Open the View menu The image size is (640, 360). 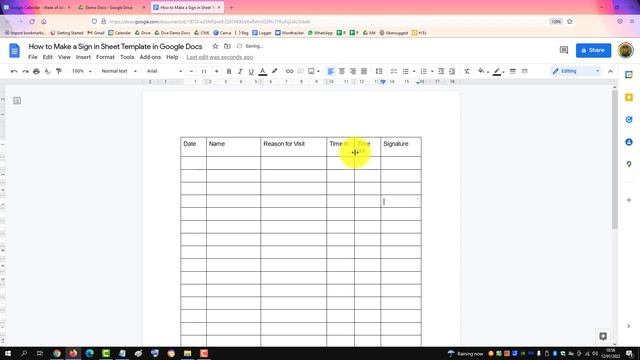(64, 57)
